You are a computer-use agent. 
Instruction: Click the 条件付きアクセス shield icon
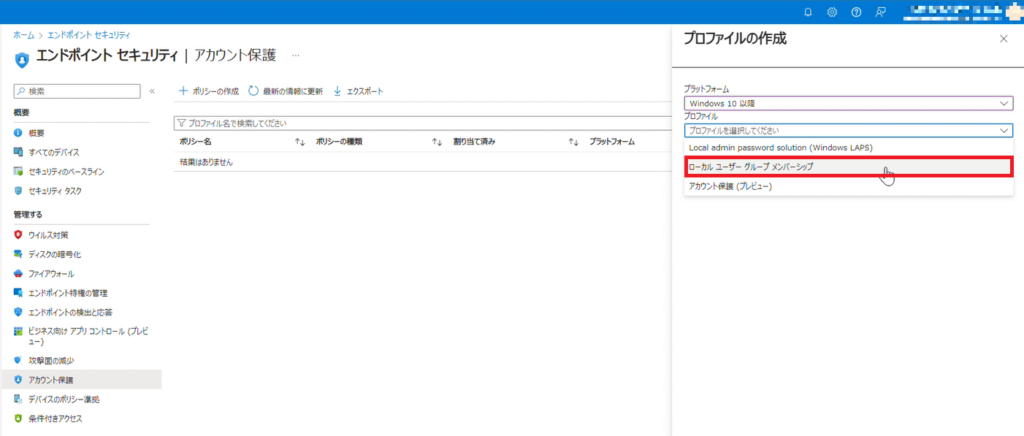(18, 418)
